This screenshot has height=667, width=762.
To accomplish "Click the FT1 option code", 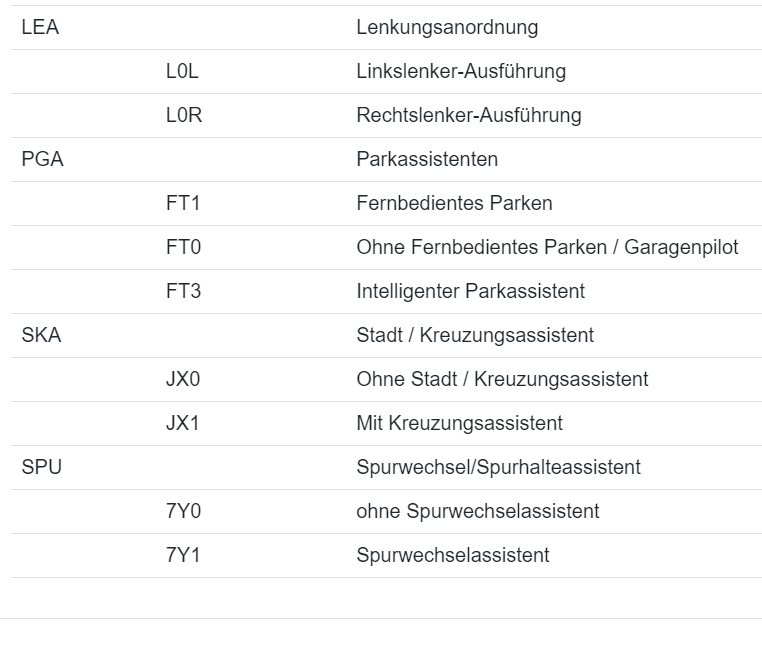I will tap(183, 204).
